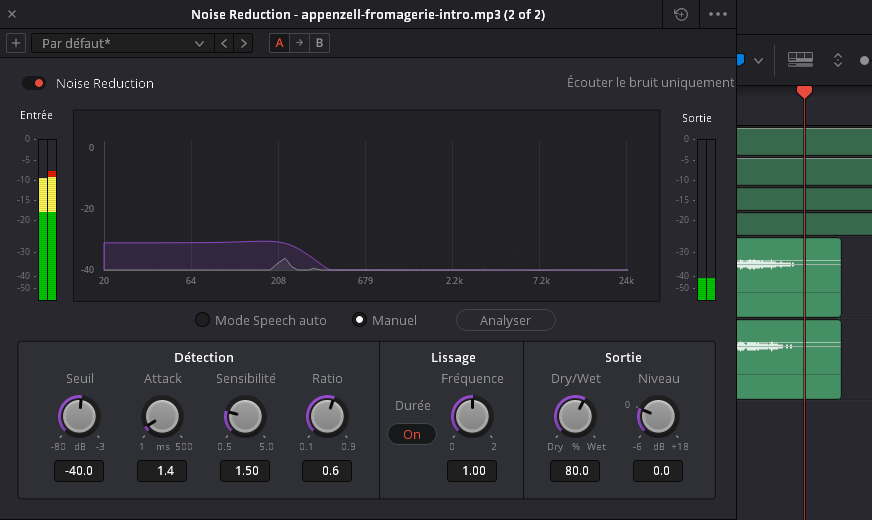The width and height of the screenshot is (872, 520).
Task: Click the Niveau knob
Action: pyautogui.click(x=658, y=416)
